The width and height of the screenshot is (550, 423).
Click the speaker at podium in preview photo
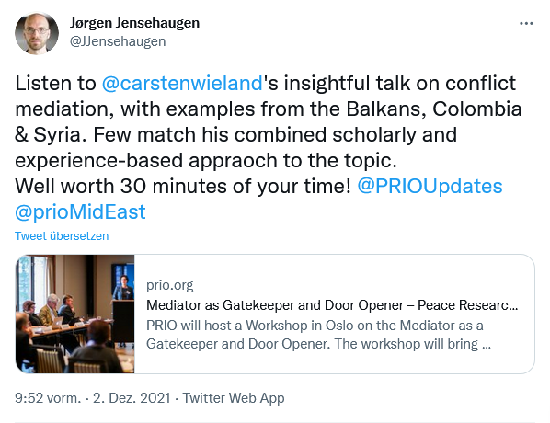pyautogui.click(x=123, y=288)
